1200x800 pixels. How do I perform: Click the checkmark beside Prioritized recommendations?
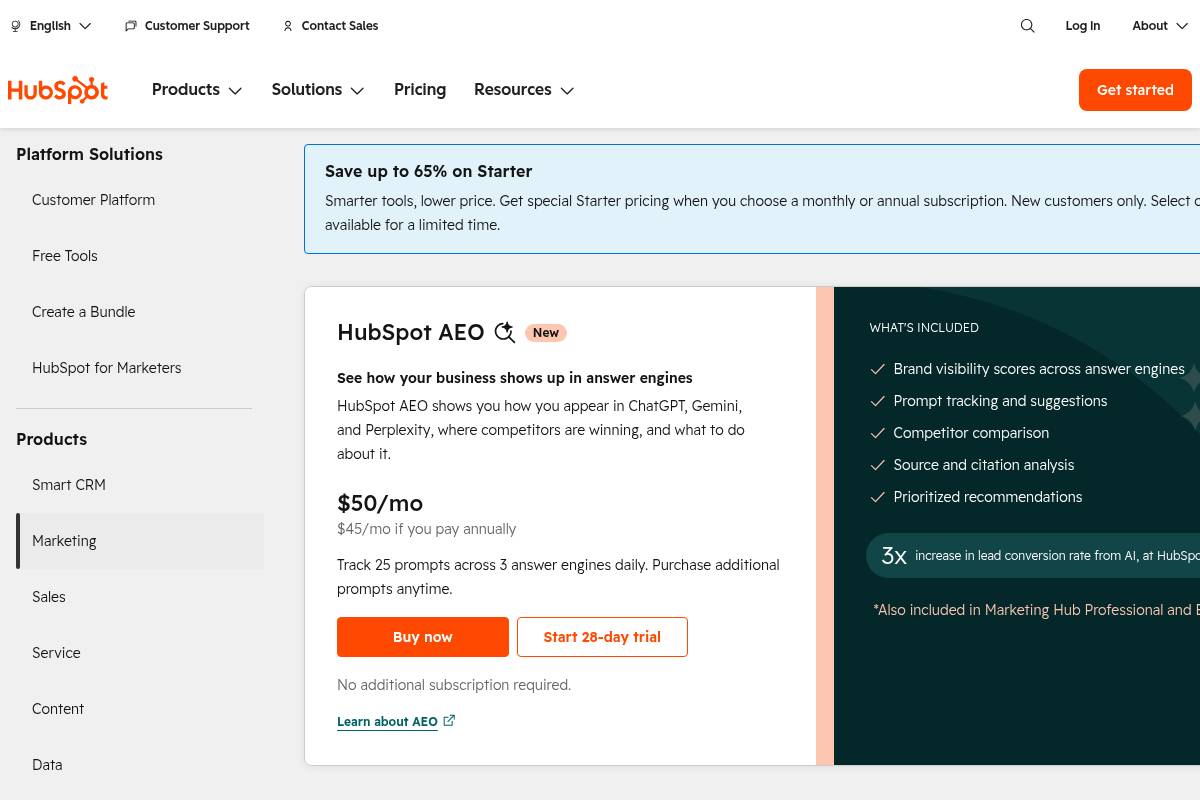click(877, 497)
